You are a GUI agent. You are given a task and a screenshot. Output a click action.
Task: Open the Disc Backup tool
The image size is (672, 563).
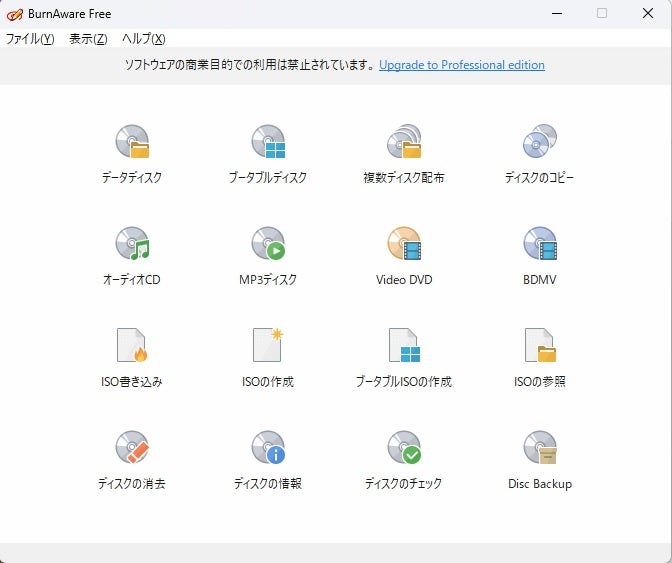[539, 449]
